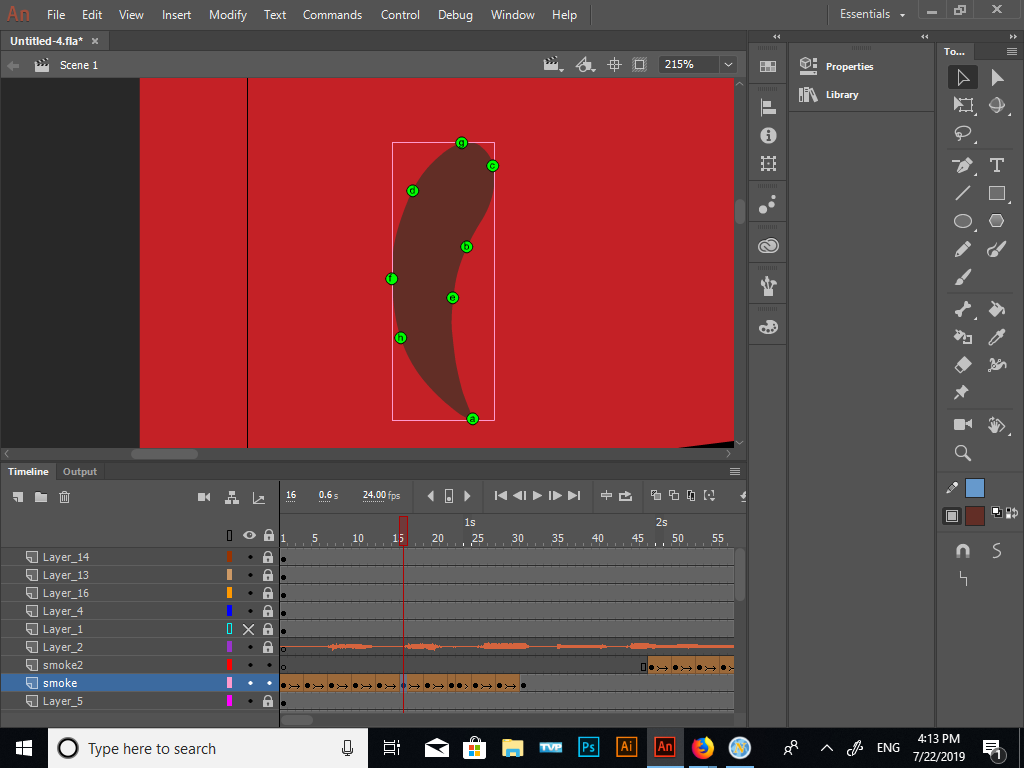Image resolution: width=1024 pixels, height=768 pixels.
Task: Select the Free Transform tool
Action: tap(963, 105)
